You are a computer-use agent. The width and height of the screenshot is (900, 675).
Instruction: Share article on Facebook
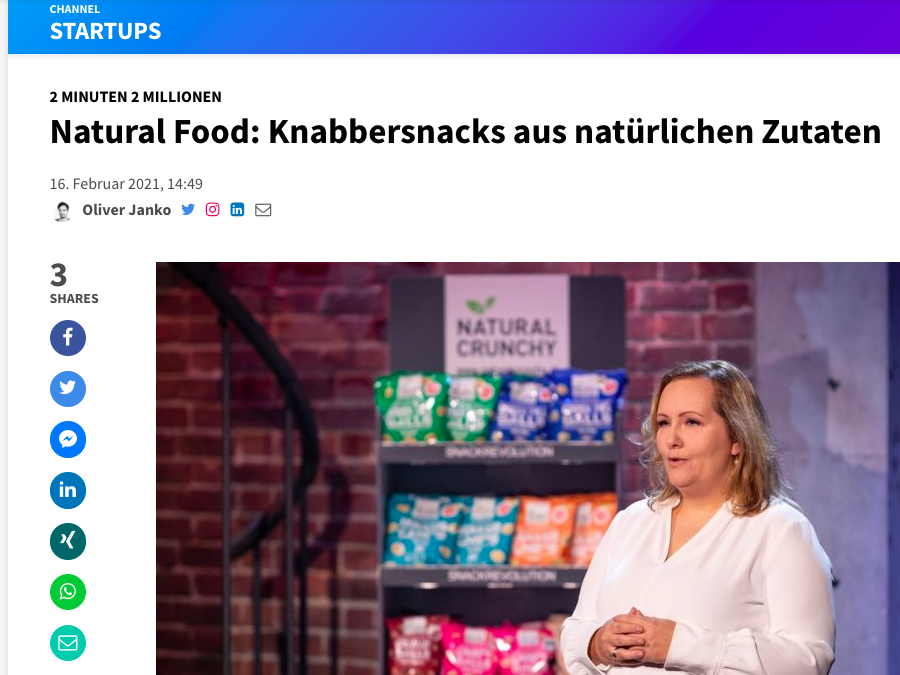click(68, 338)
